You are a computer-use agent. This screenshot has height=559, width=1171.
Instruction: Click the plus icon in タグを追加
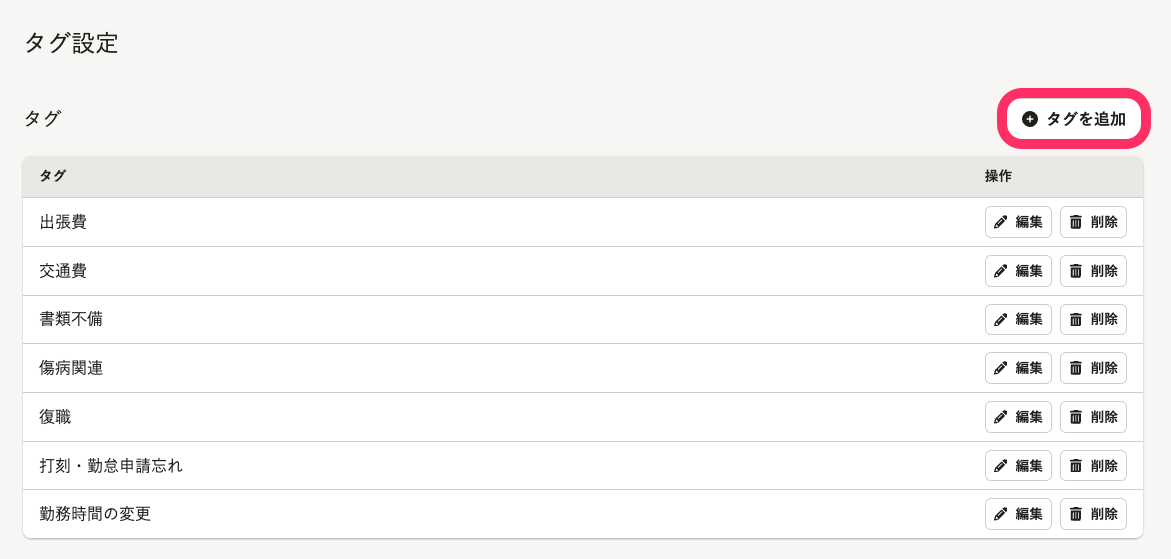pos(1030,119)
